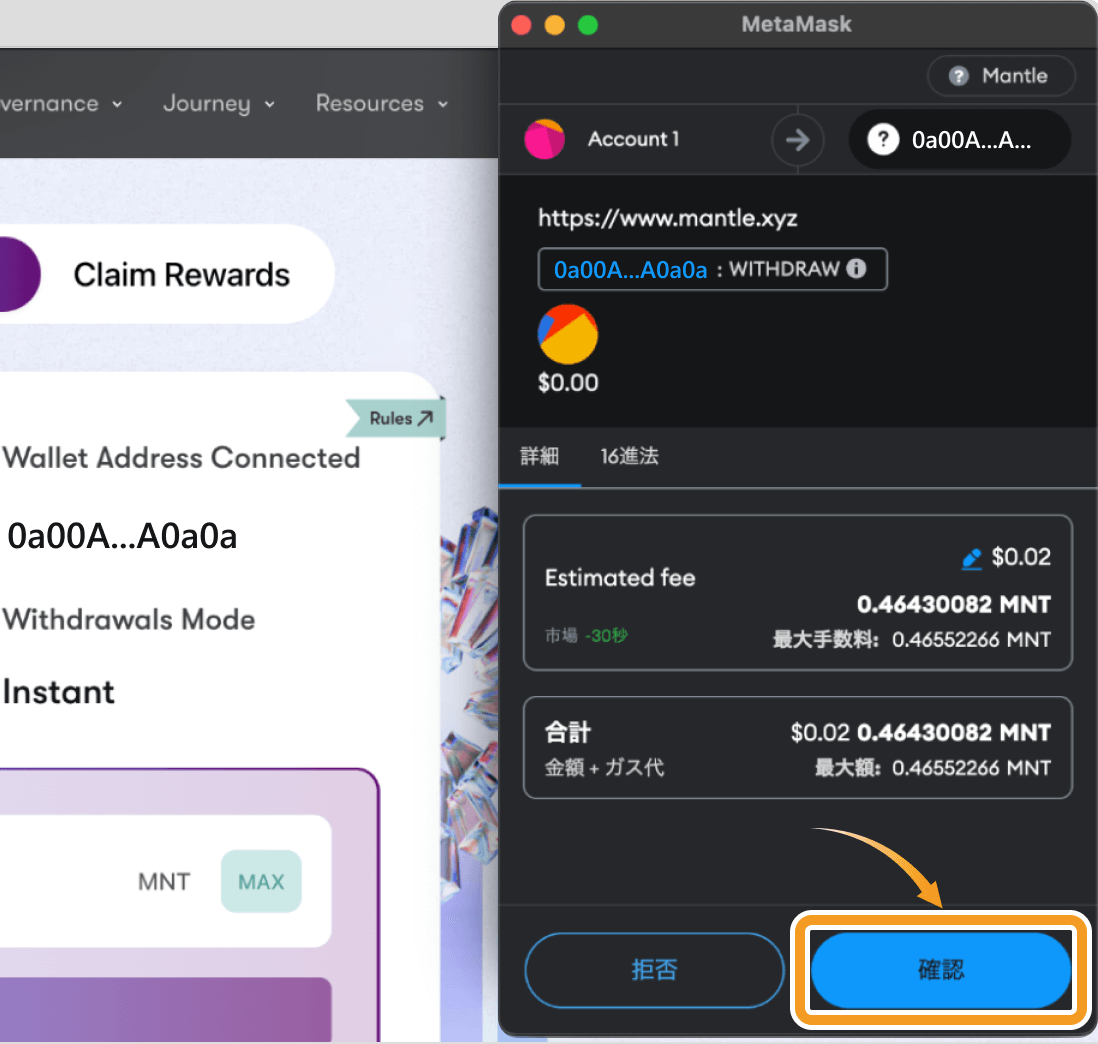
Task: Click the 0a00A...A0a0a contract address link
Action: coord(630,270)
